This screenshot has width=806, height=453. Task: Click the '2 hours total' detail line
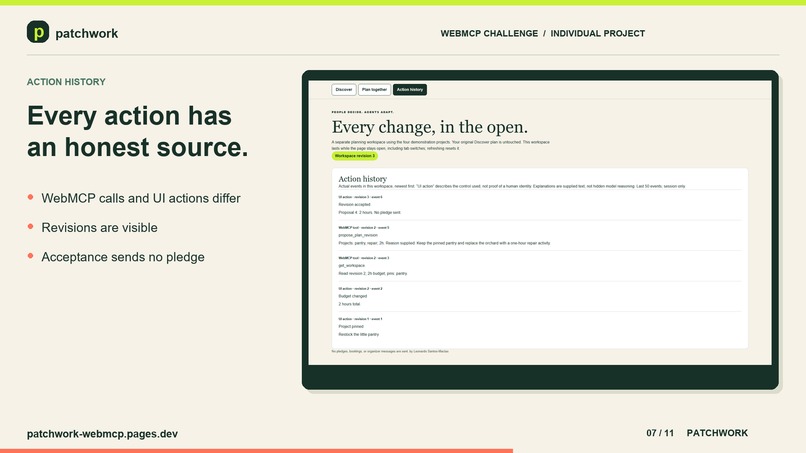[x=349, y=304]
